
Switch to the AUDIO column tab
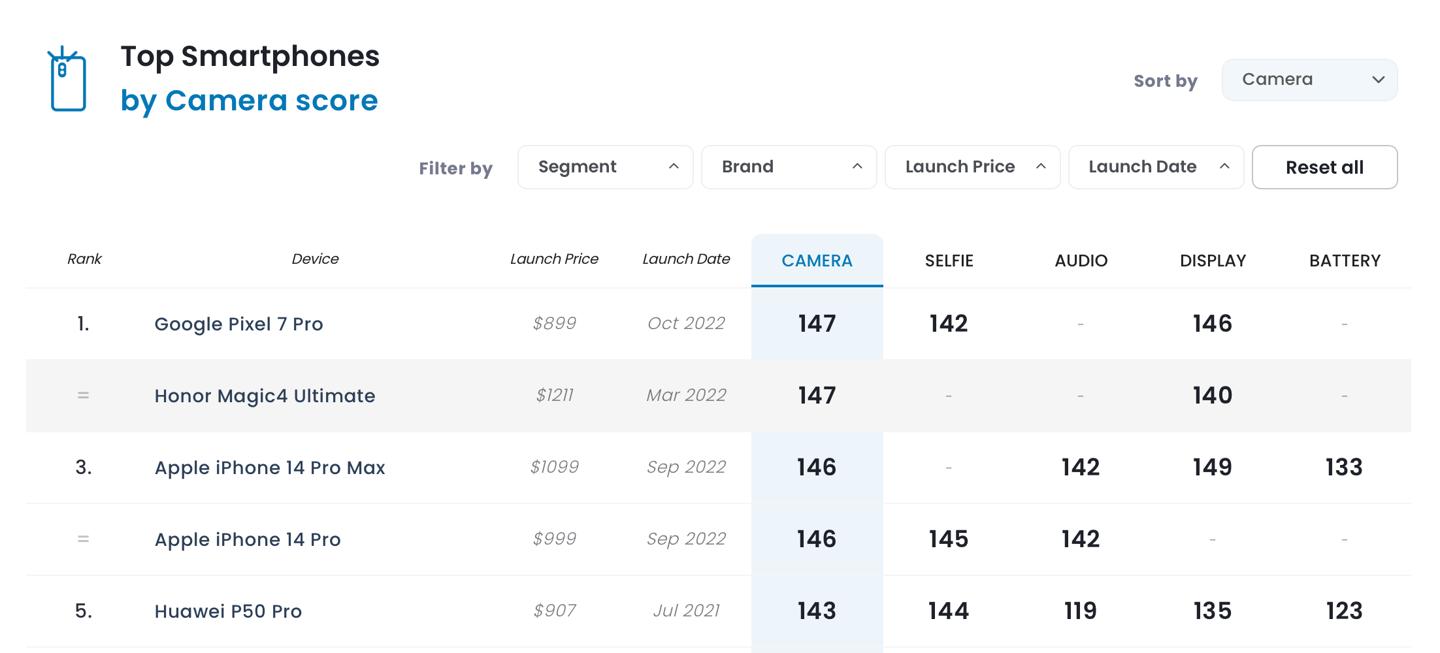1080,261
